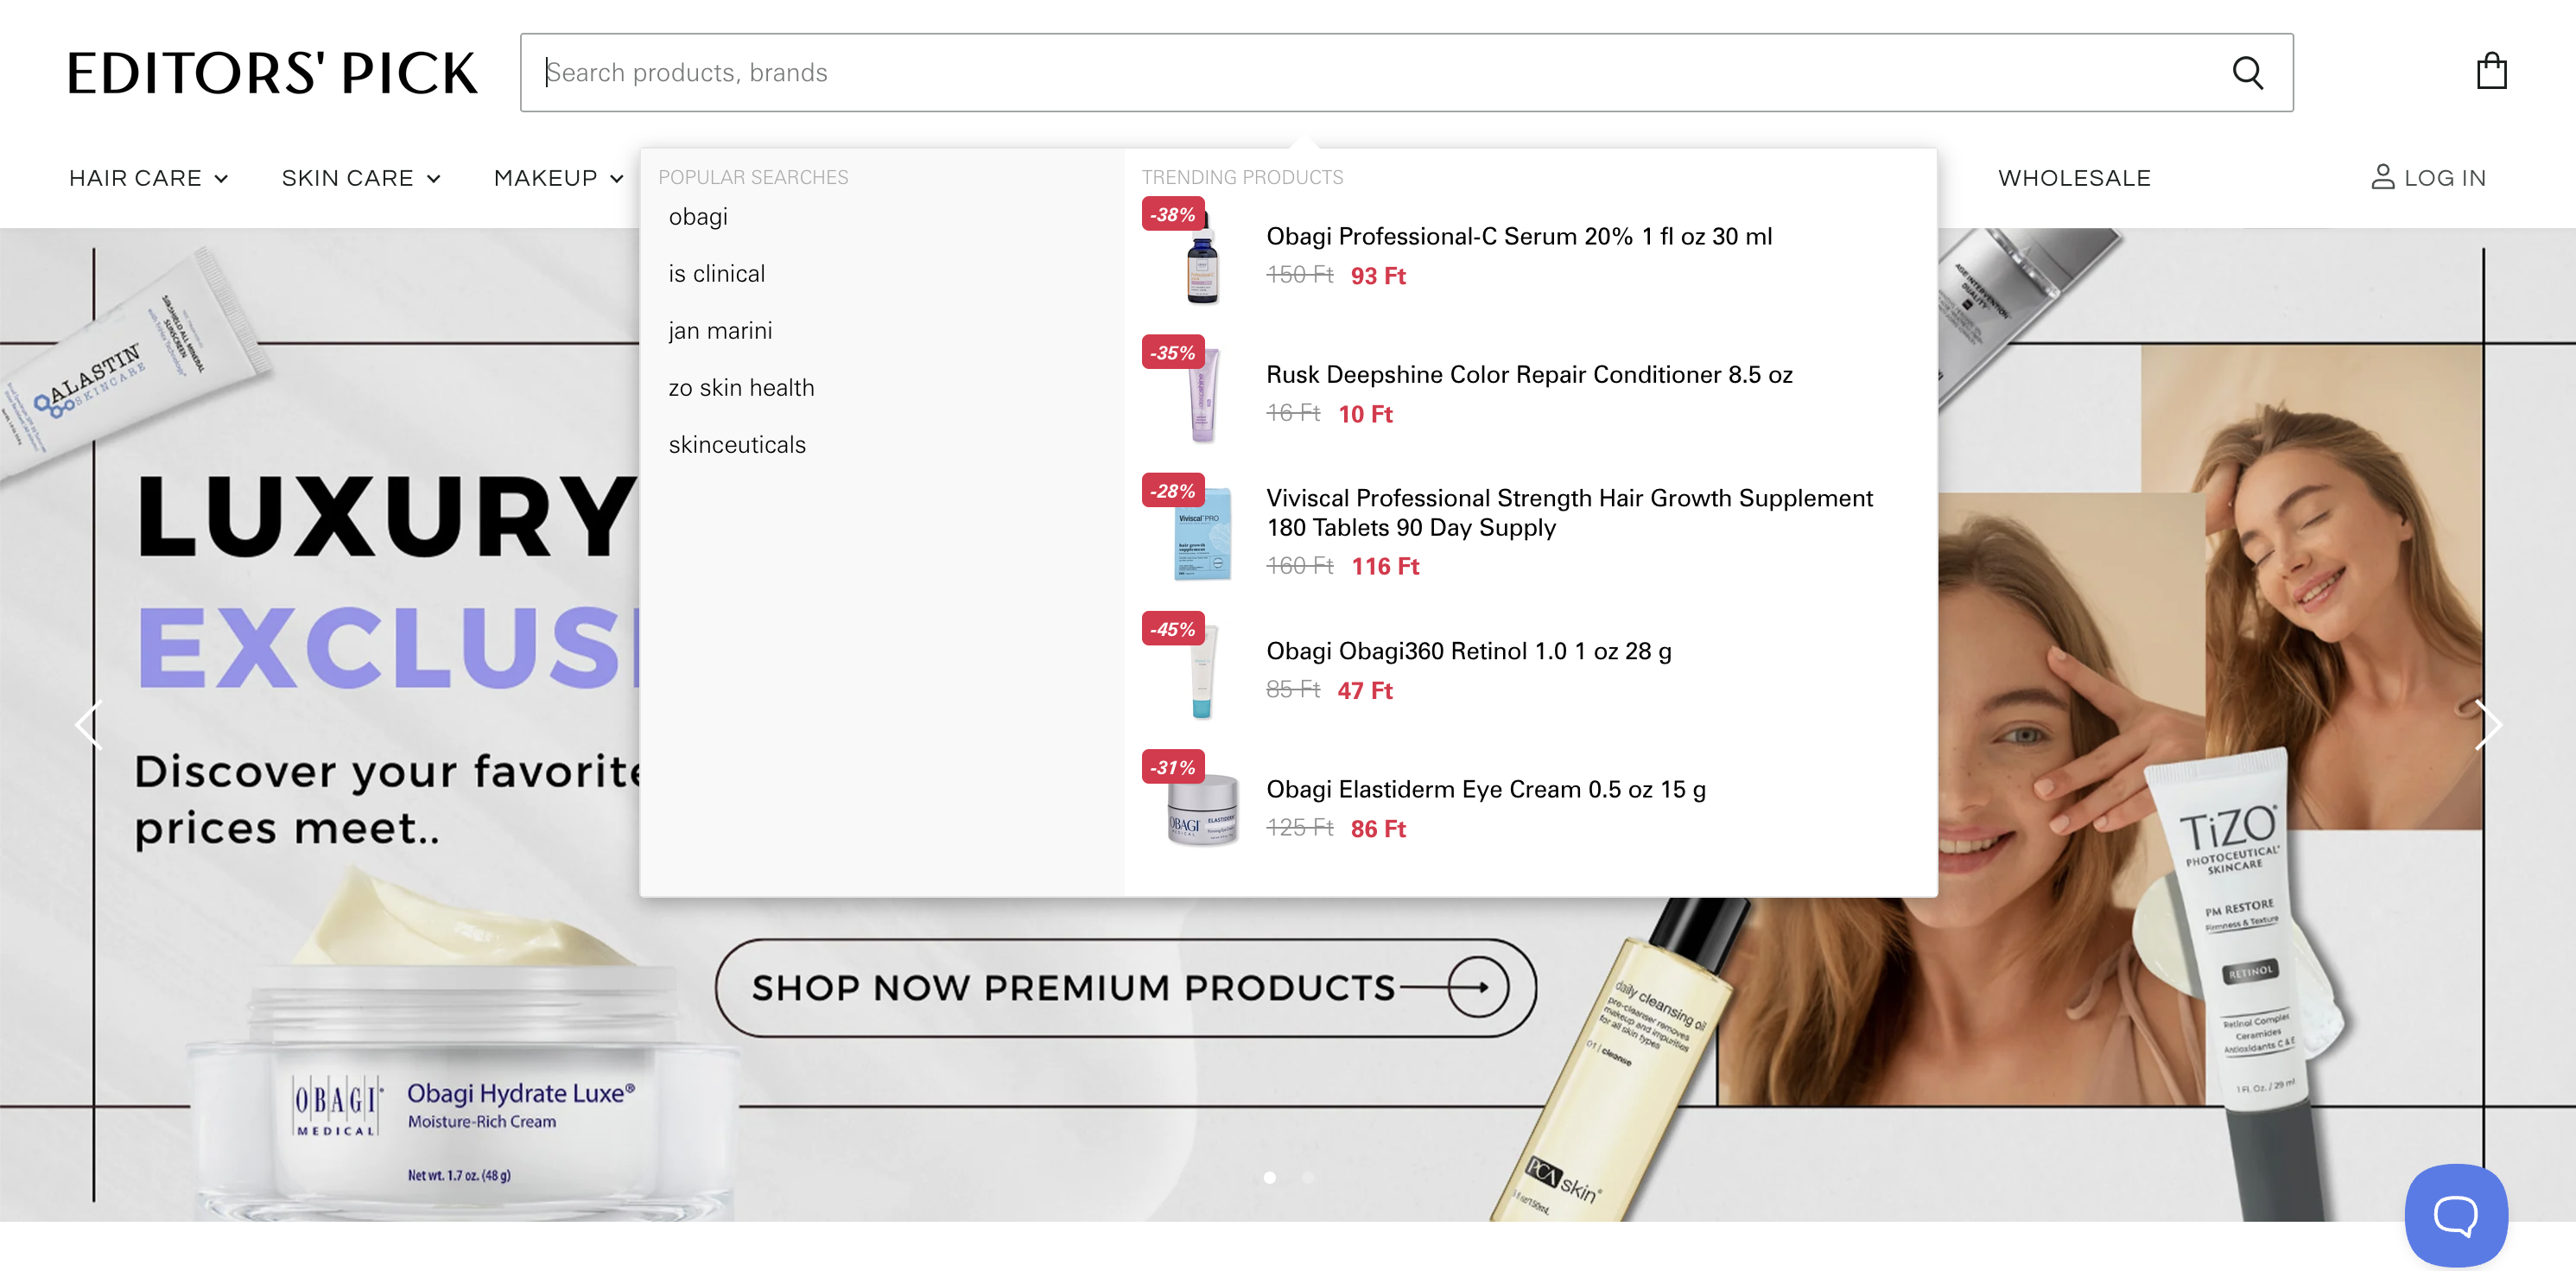The height and width of the screenshot is (1271, 2576).
Task: Open the shopping bag cart
Action: pos(2491,71)
